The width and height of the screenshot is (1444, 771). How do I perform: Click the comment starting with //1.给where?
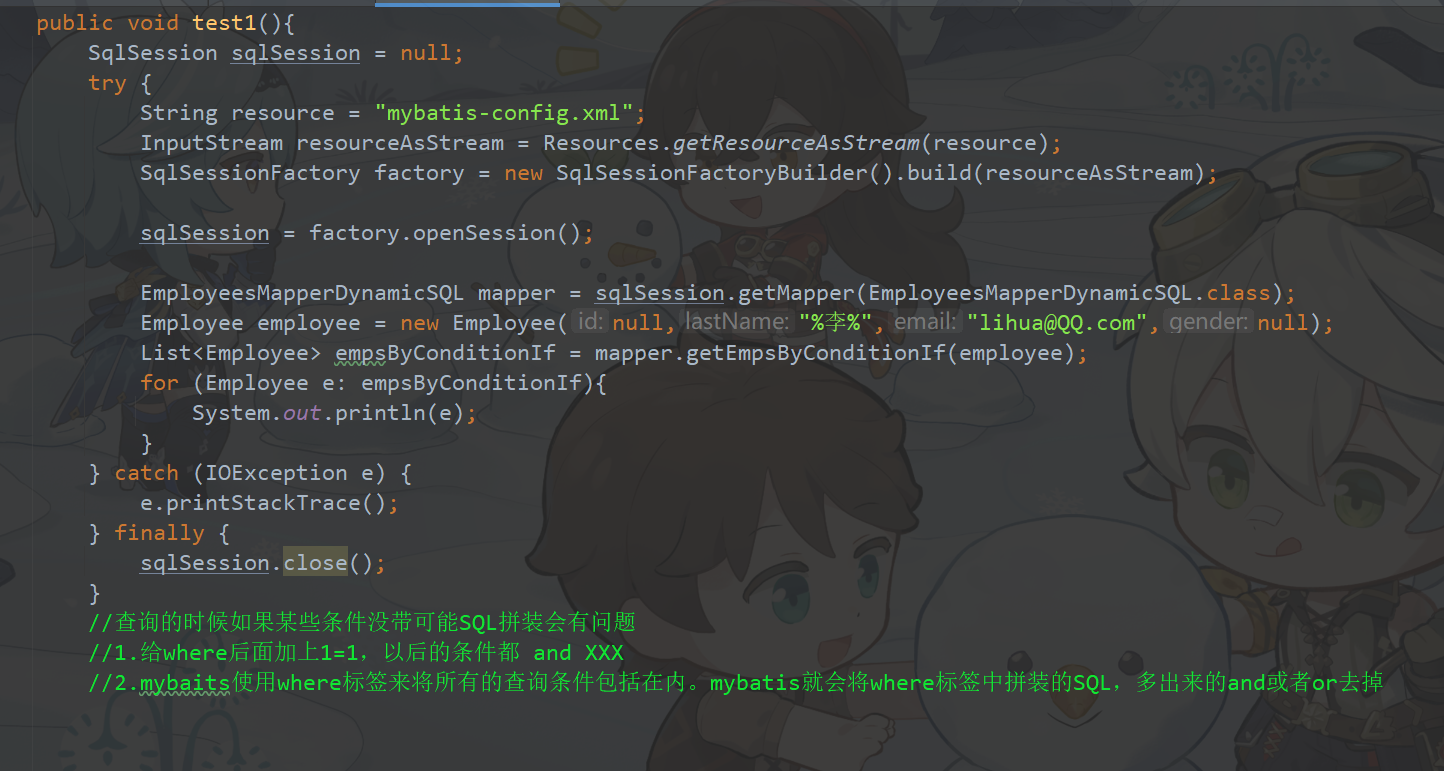(356, 653)
